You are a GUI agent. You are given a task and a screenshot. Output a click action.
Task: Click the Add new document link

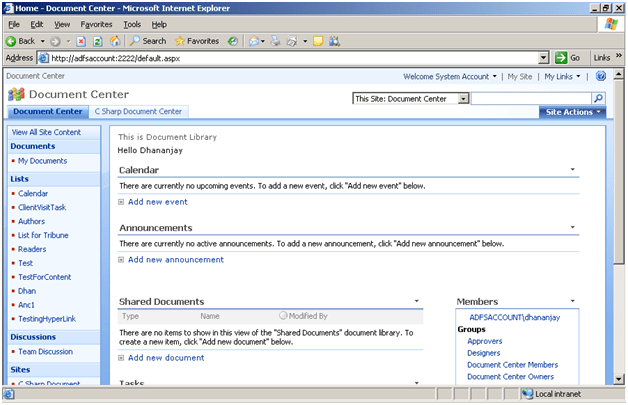tap(165, 357)
